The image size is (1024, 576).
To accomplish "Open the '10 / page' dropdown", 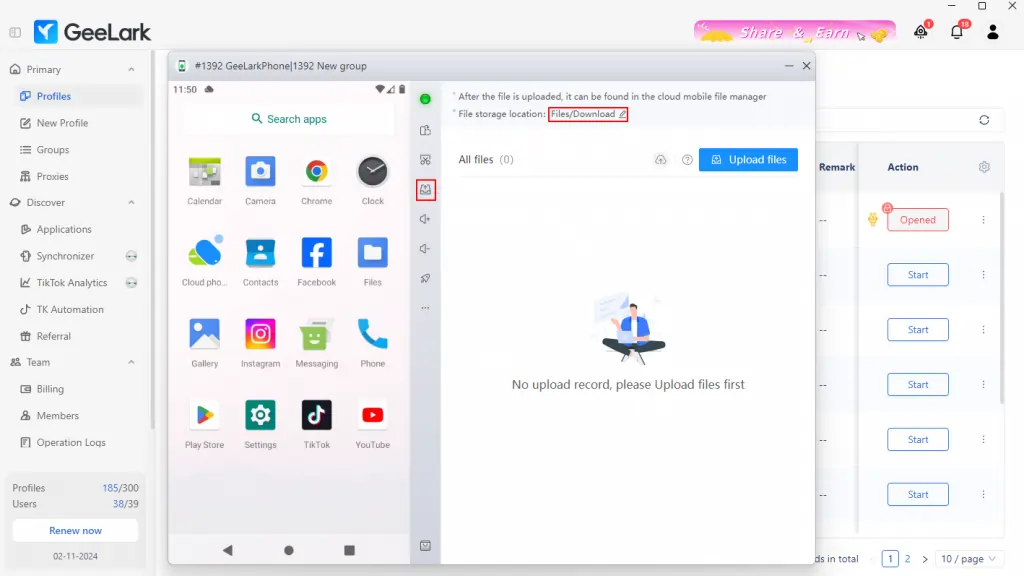I will pyautogui.click(x=968, y=559).
